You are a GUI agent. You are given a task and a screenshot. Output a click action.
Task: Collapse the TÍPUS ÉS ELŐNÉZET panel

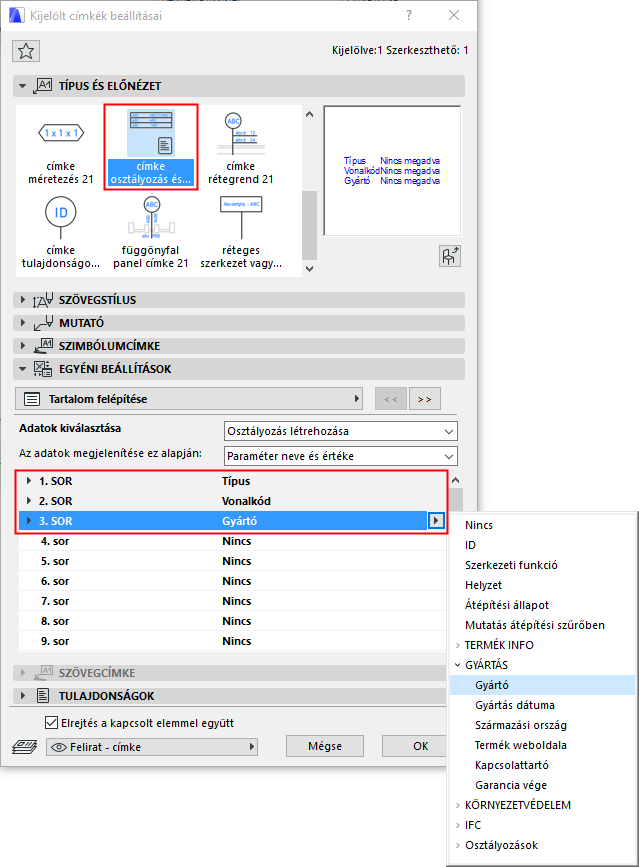point(23,86)
